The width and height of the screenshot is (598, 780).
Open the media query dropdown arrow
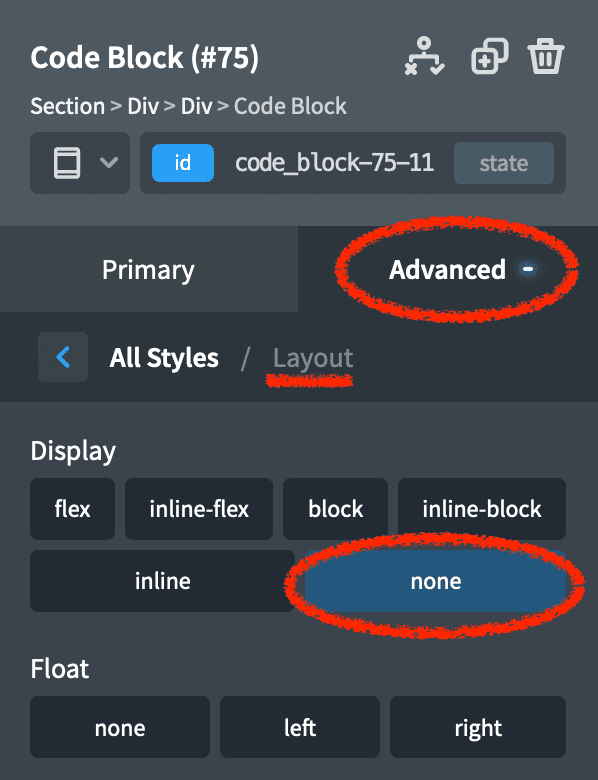[x=109, y=163]
